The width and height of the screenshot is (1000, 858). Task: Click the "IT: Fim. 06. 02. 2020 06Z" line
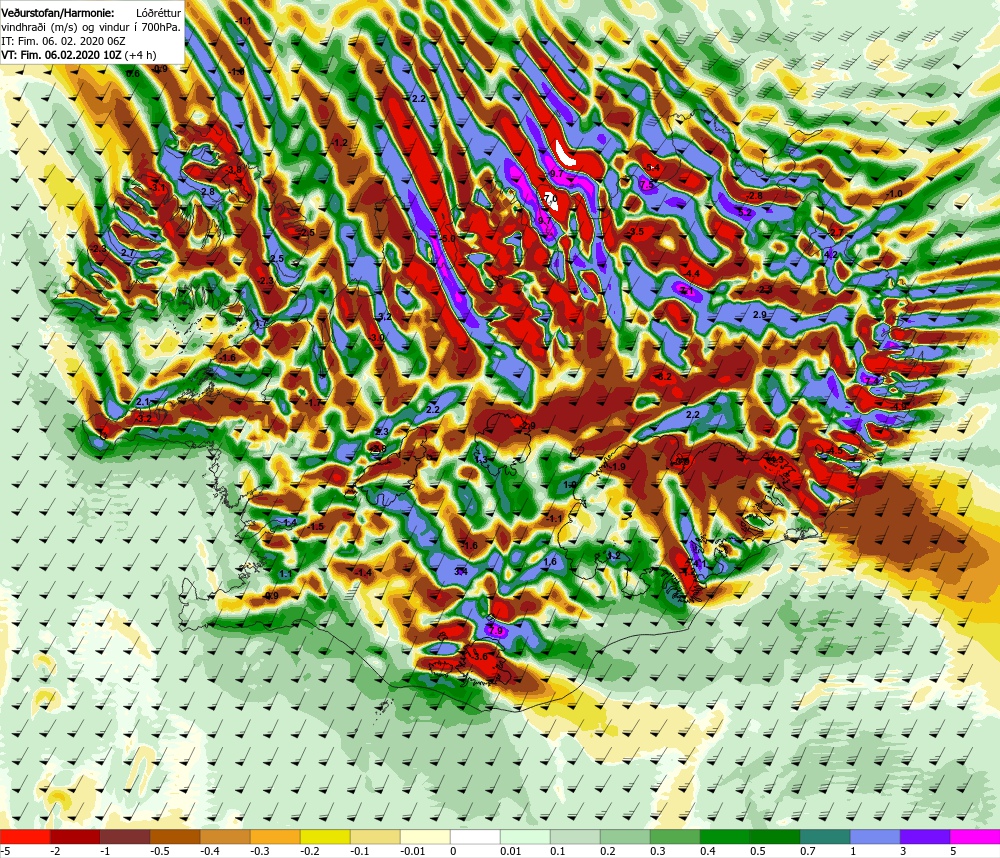(x=62, y=41)
